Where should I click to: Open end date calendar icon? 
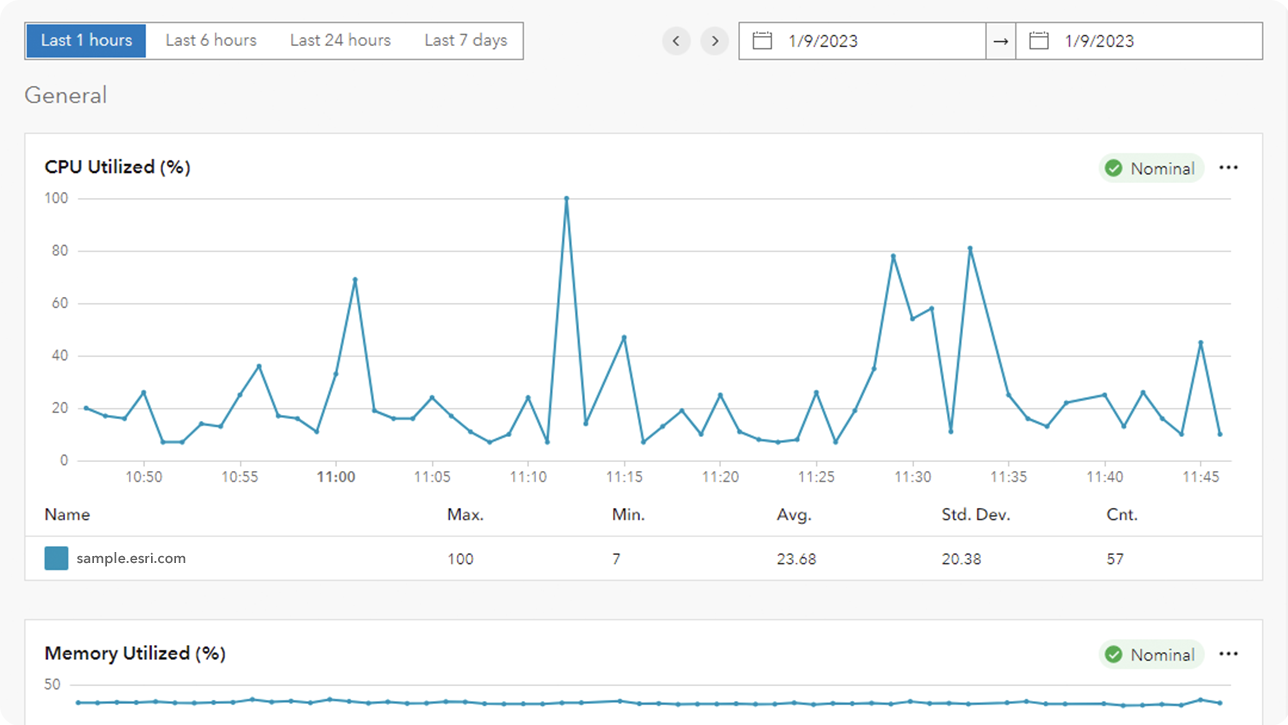pos(1039,41)
